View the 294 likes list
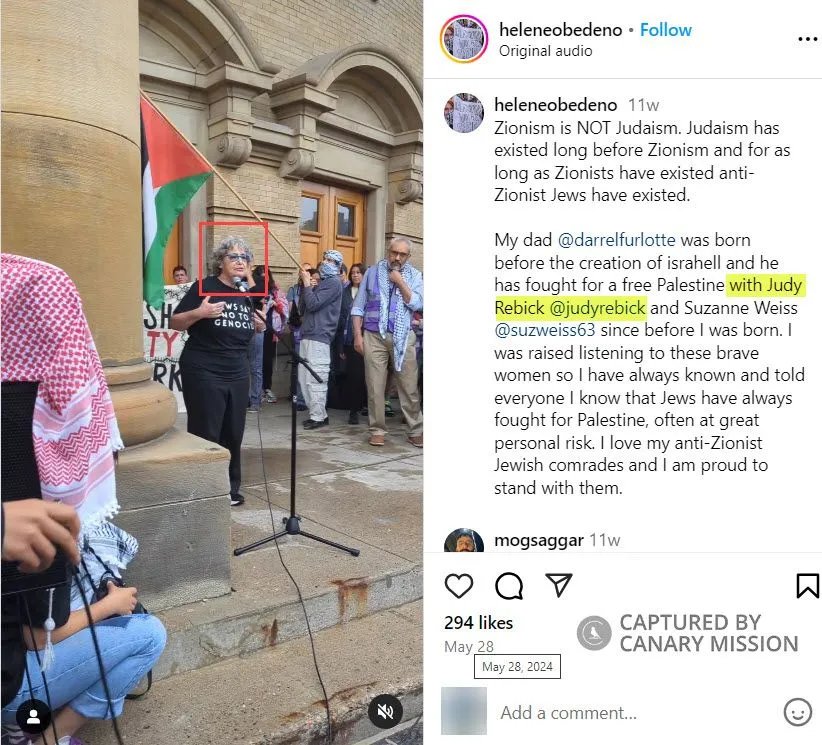822x745 pixels. (x=478, y=623)
